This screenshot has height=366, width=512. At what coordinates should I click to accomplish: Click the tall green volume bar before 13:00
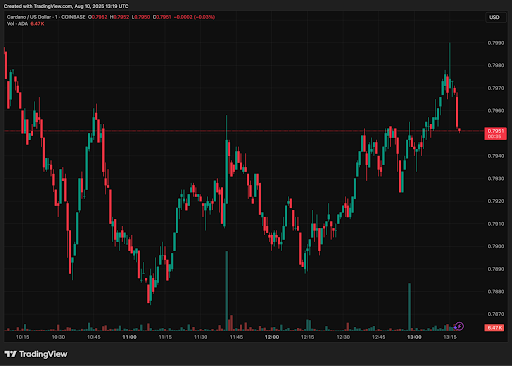coord(409,307)
